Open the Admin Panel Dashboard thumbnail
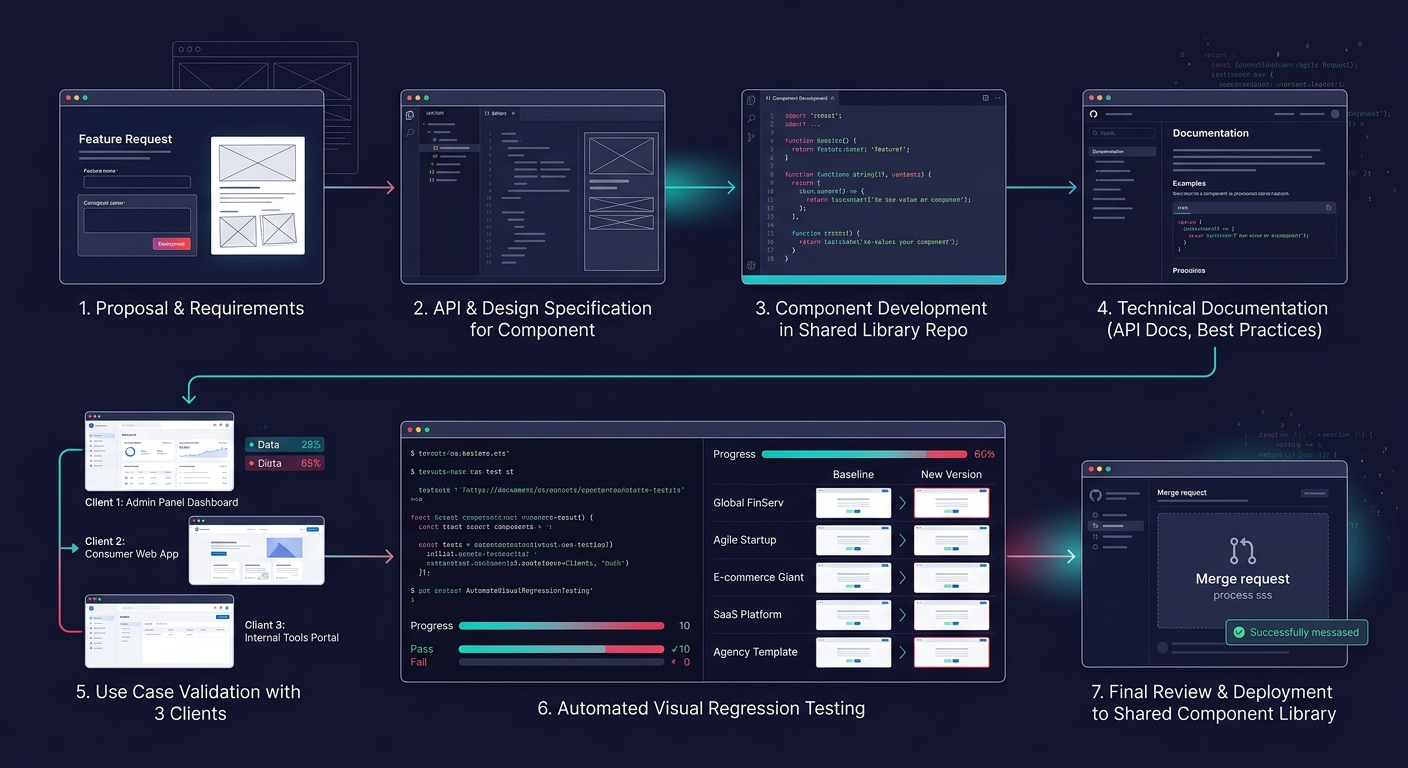Viewport: 1408px width, 768px height. click(159, 451)
